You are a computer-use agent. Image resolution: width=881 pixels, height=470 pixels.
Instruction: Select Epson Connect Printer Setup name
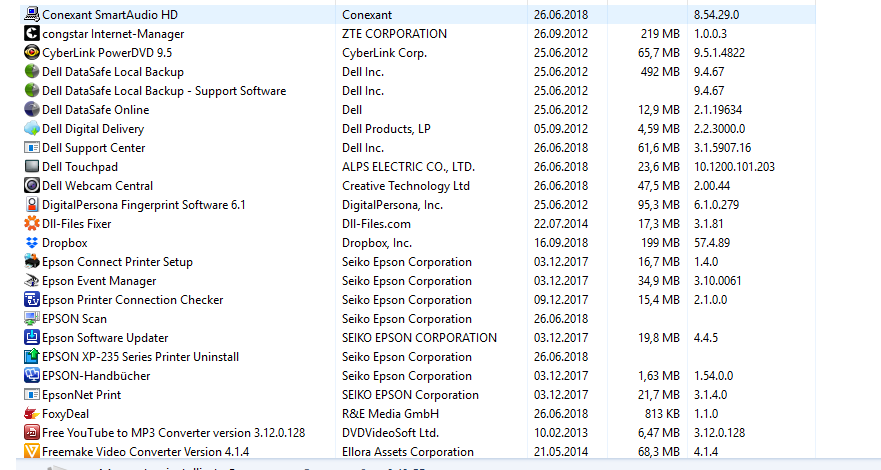point(117,262)
